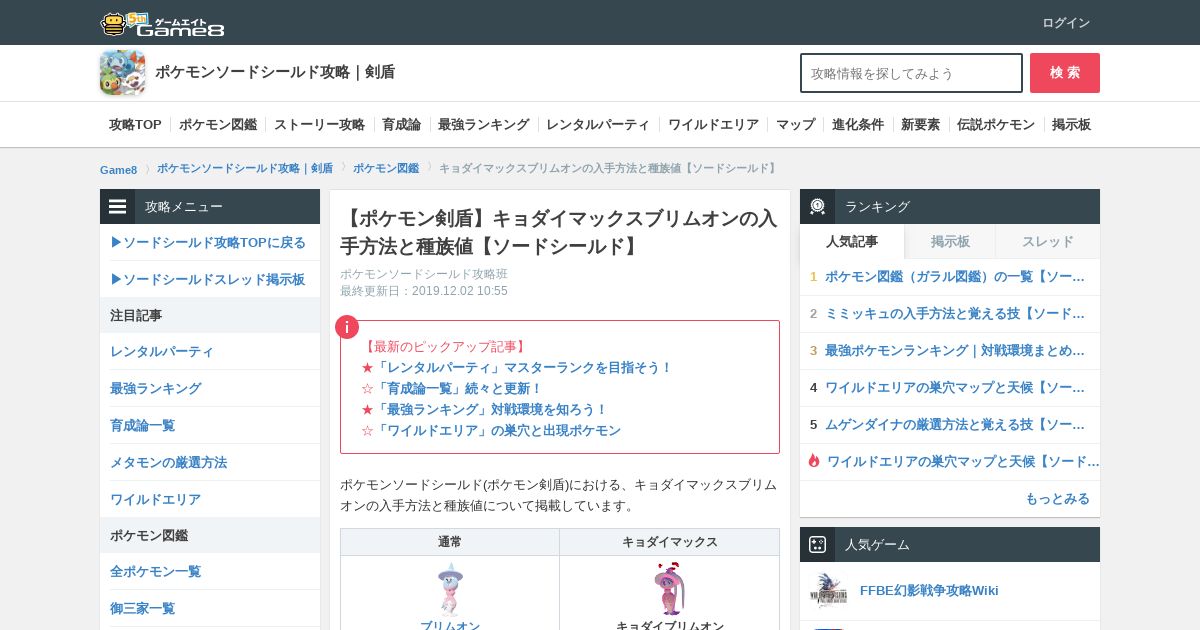Click the Pokemon Sword Shield game icon
The image size is (1200, 630).
pyautogui.click(x=122, y=72)
